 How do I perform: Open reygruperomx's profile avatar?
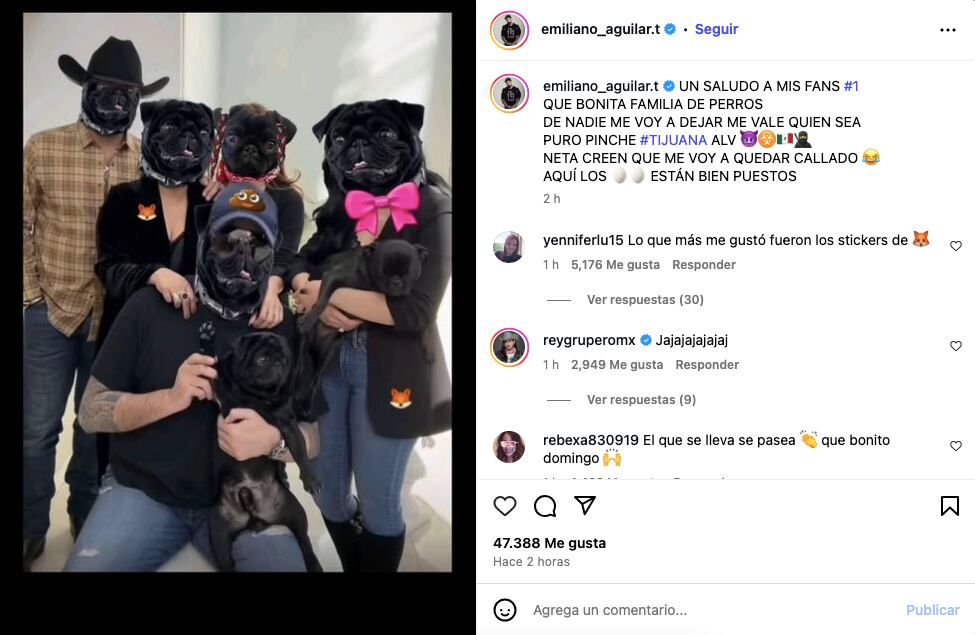(509, 347)
